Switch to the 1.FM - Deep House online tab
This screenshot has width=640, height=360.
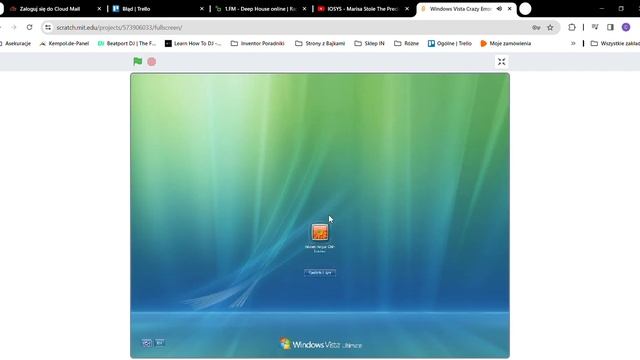tap(260, 9)
